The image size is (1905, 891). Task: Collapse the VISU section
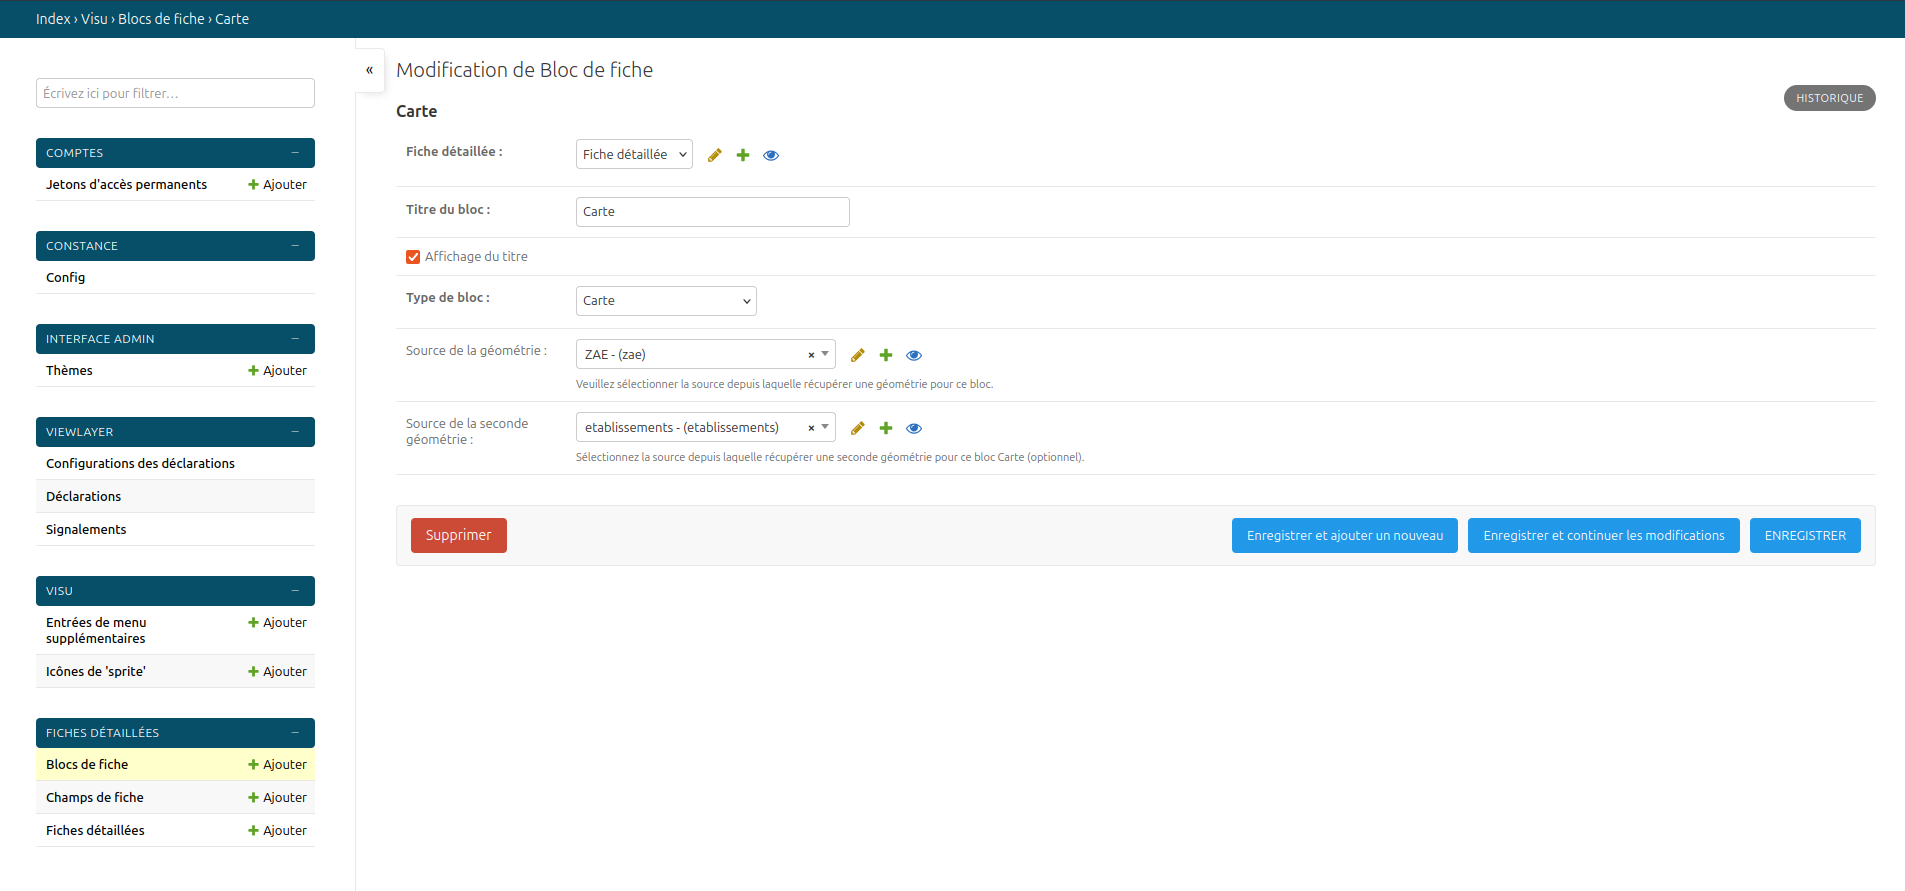click(295, 591)
